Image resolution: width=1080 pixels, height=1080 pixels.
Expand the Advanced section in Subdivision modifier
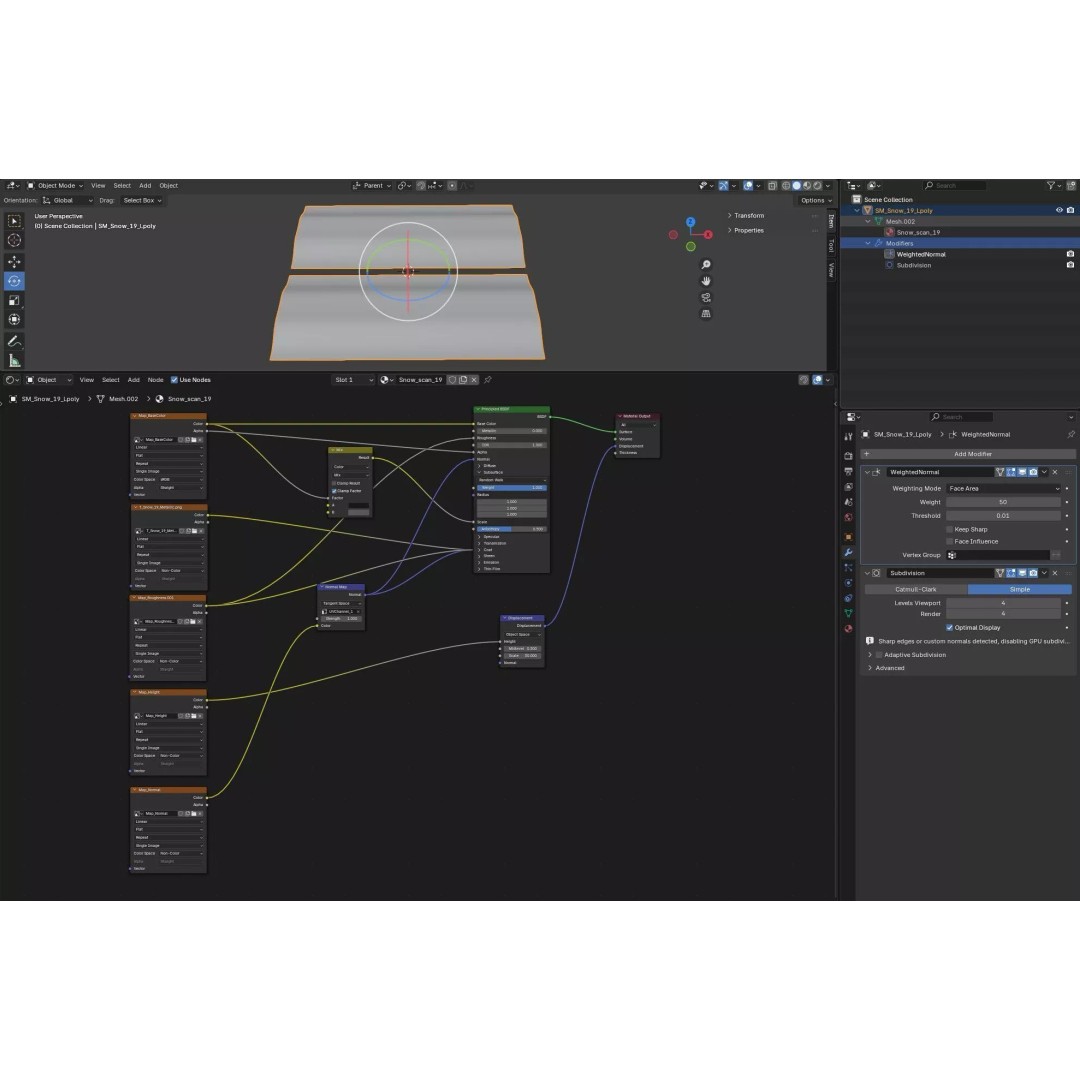888,668
